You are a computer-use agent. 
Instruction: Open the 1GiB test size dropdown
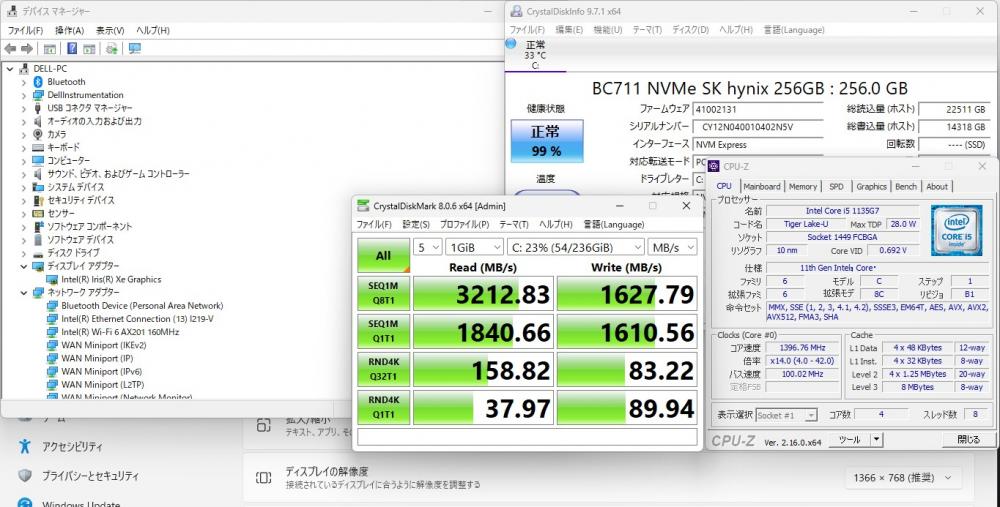click(474, 247)
